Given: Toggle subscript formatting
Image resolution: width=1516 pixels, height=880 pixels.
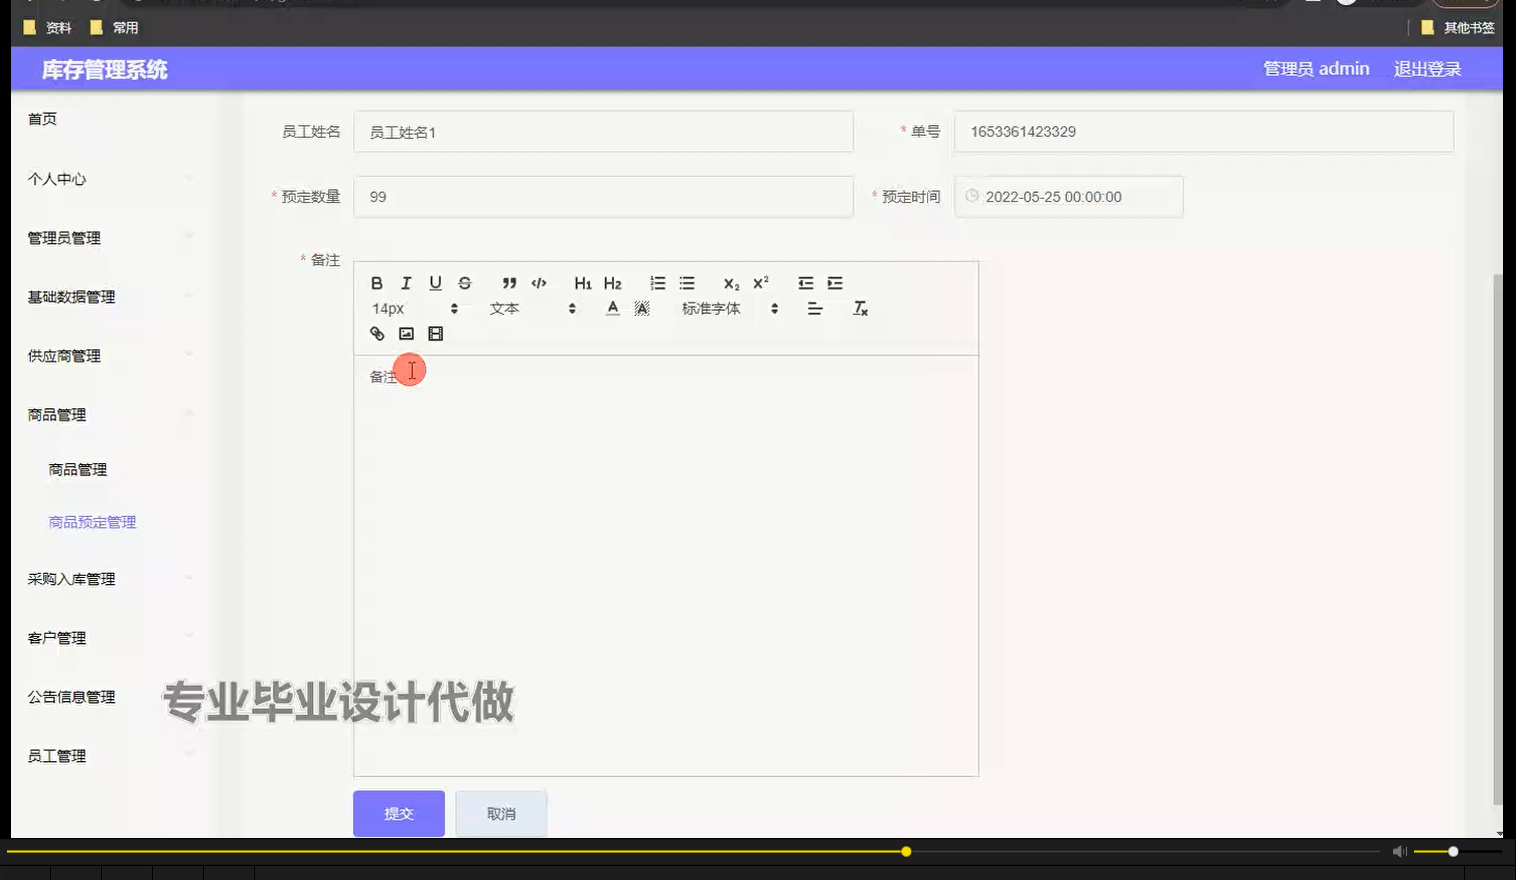Looking at the screenshot, I should pos(729,283).
